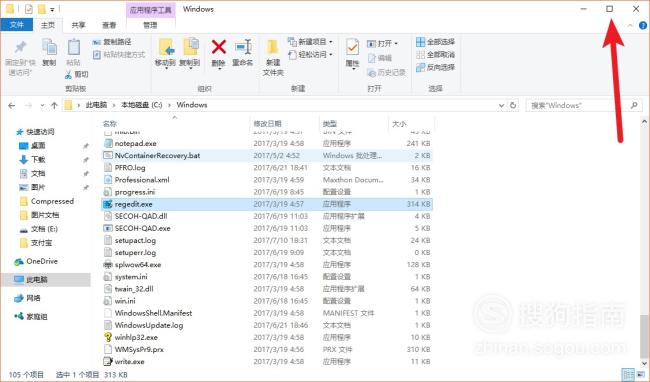650x382 pixels.
Task: Open the Easy access (轻松访问) dropdown
Action: coord(310,54)
